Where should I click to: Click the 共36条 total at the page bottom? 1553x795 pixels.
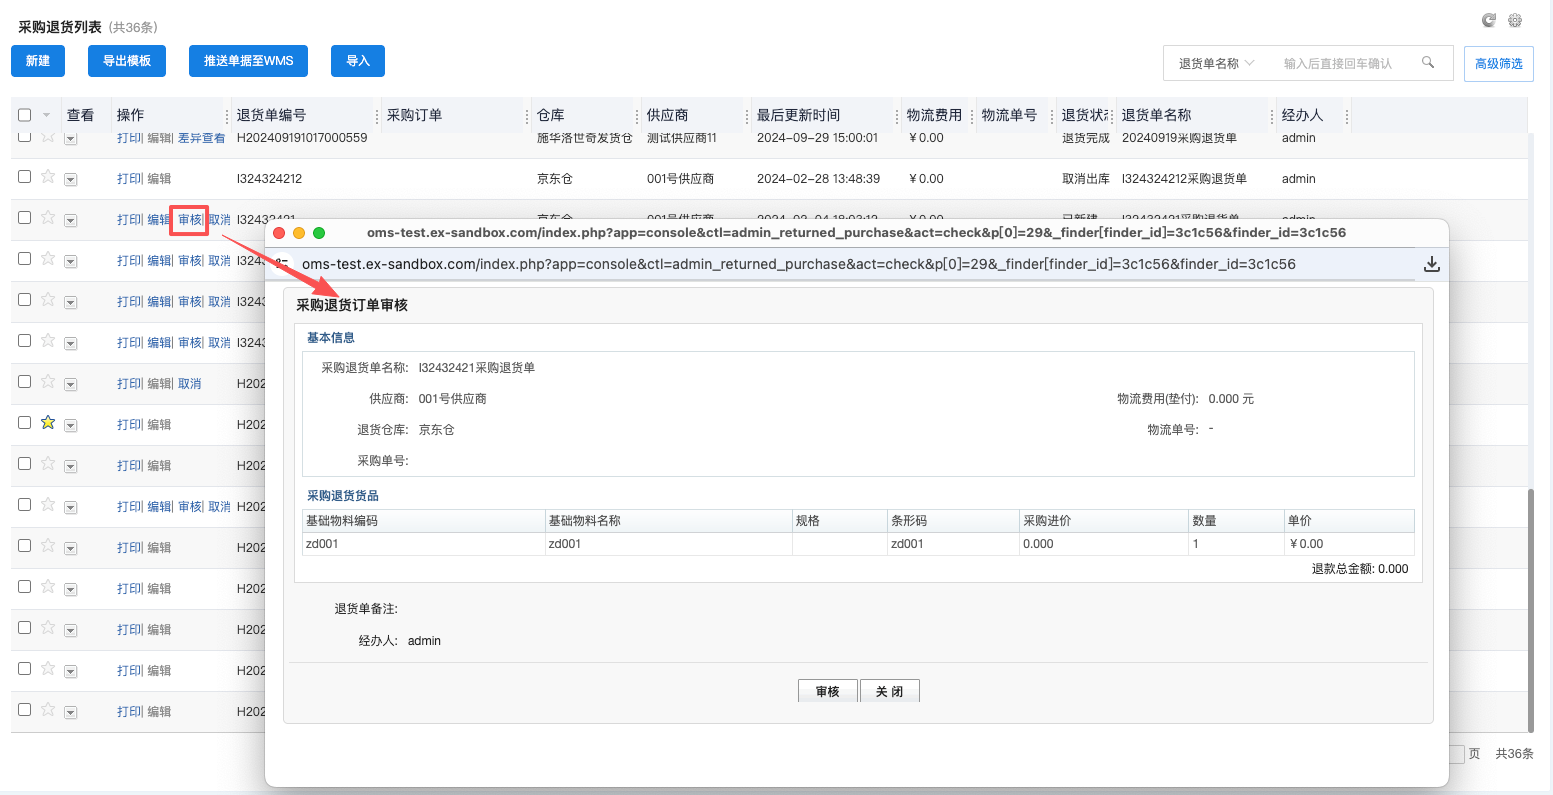tap(1514, 754)
